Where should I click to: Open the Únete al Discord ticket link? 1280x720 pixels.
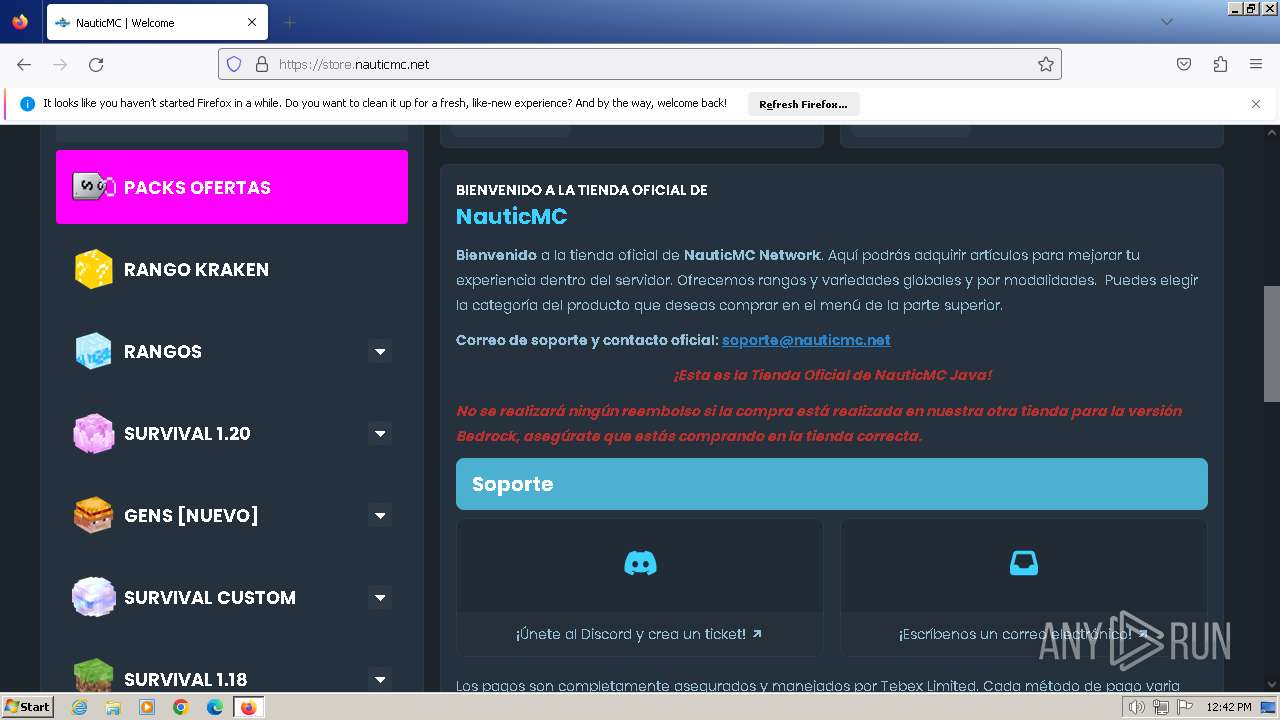coord(639,634)
